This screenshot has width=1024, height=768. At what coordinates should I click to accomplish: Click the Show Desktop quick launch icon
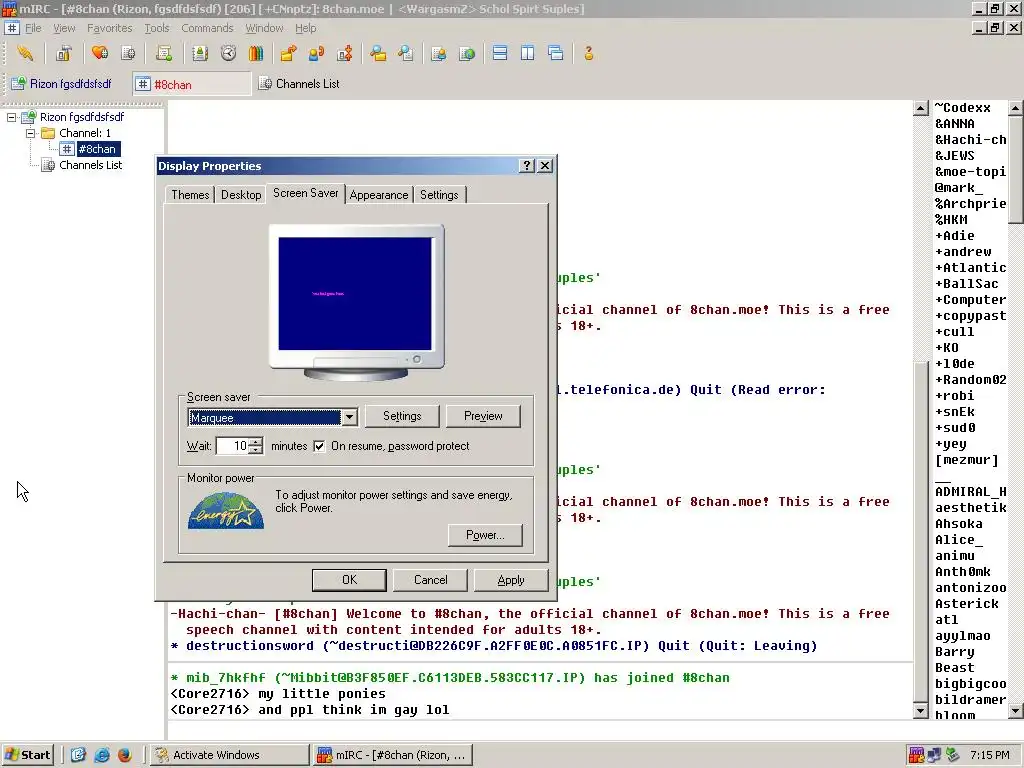(x=78, y=755)
